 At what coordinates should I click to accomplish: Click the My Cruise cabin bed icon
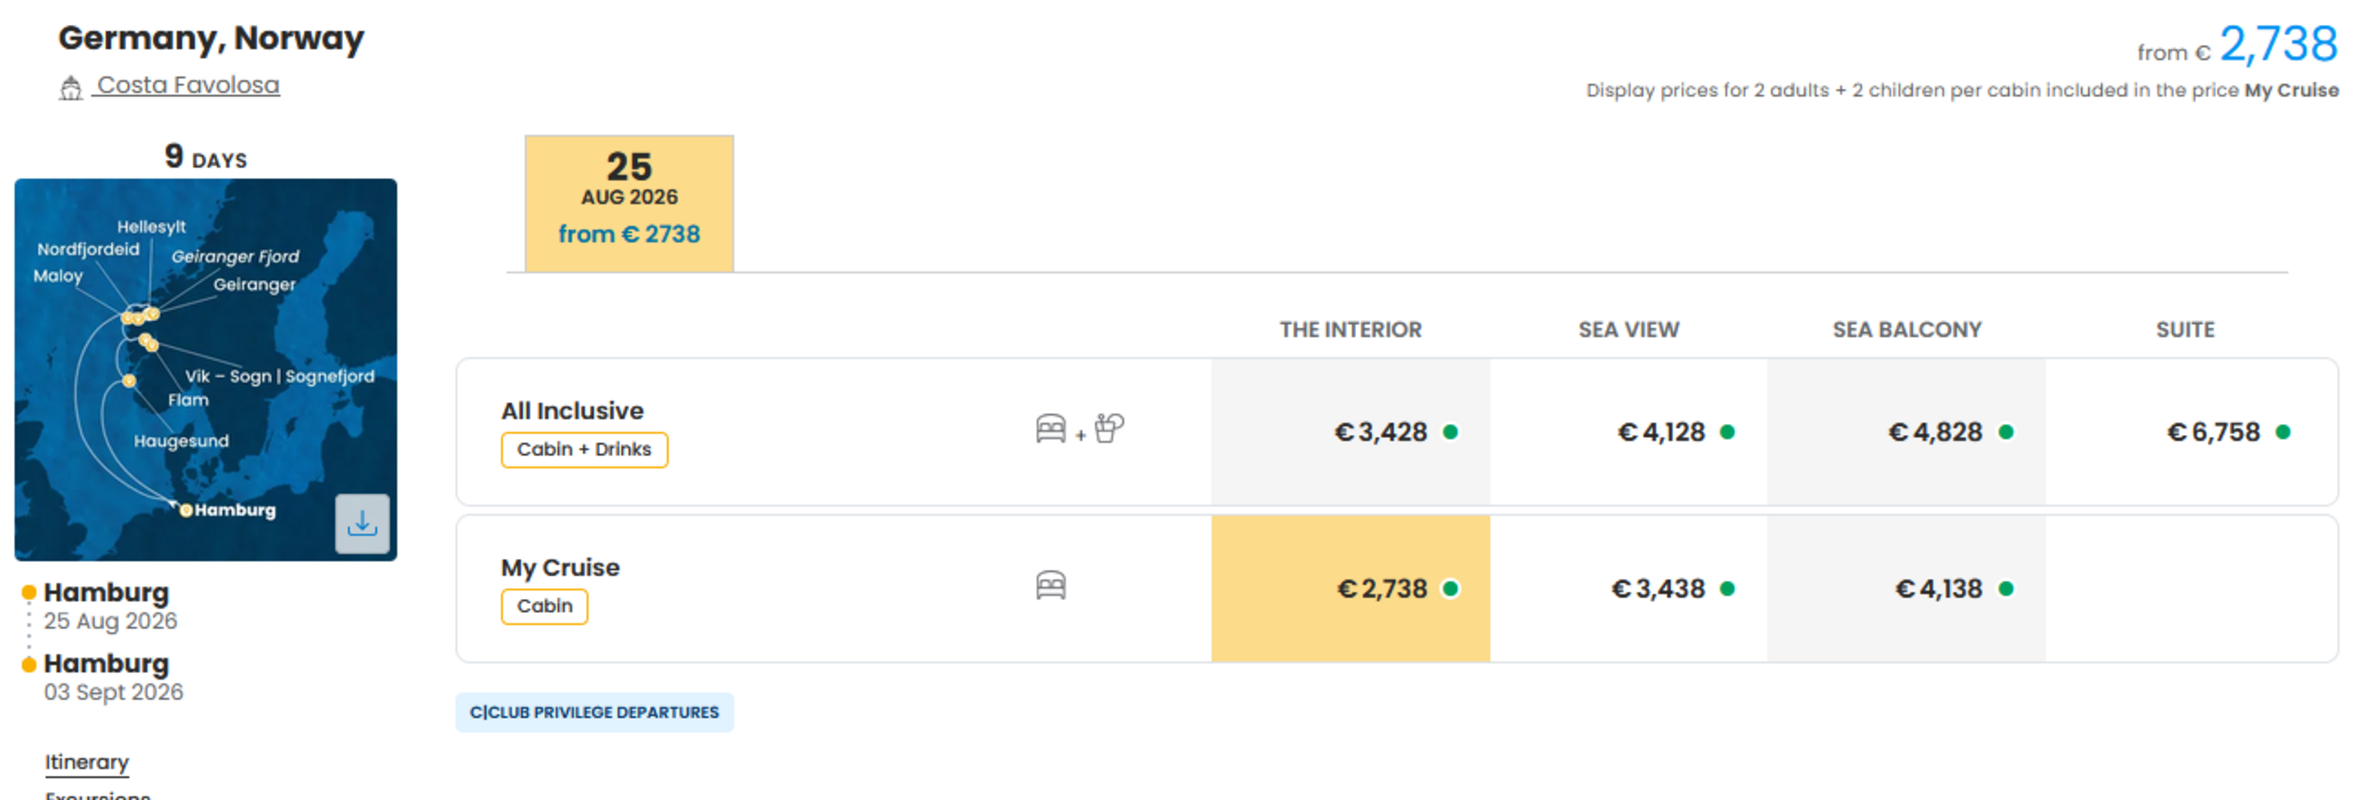pos(1050,585)
